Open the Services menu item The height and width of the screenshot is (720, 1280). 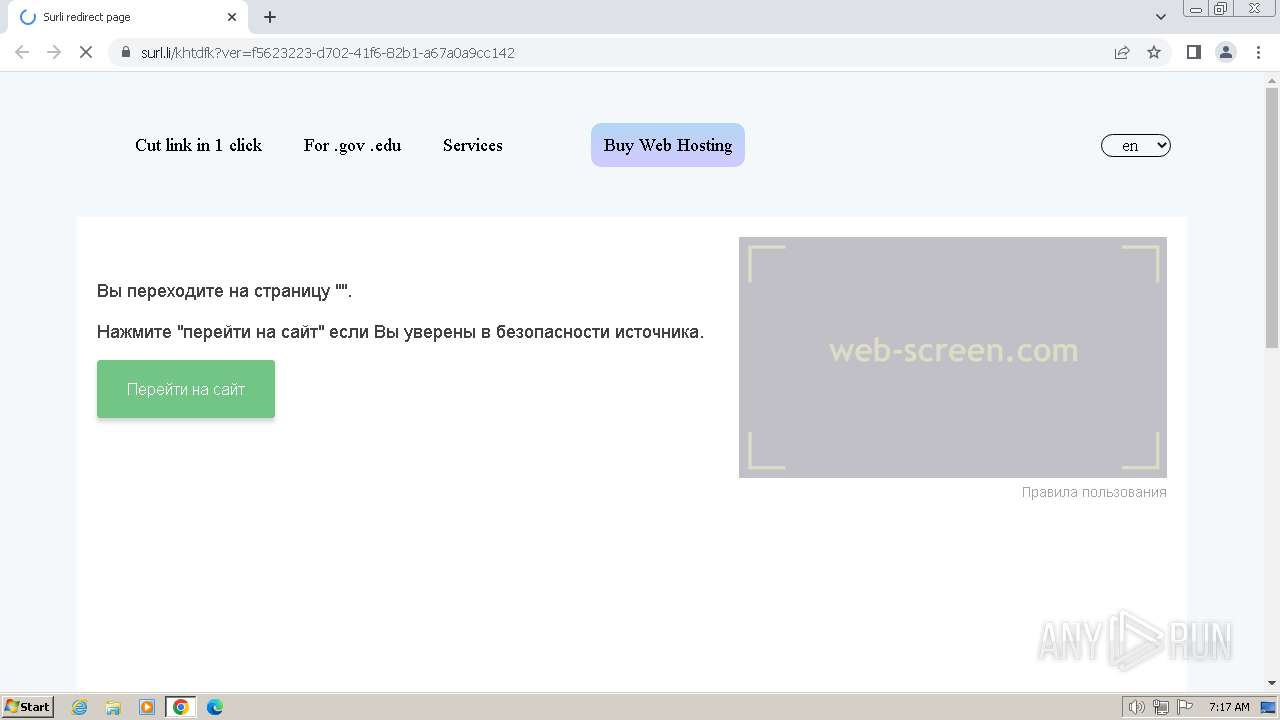(473, 145)
